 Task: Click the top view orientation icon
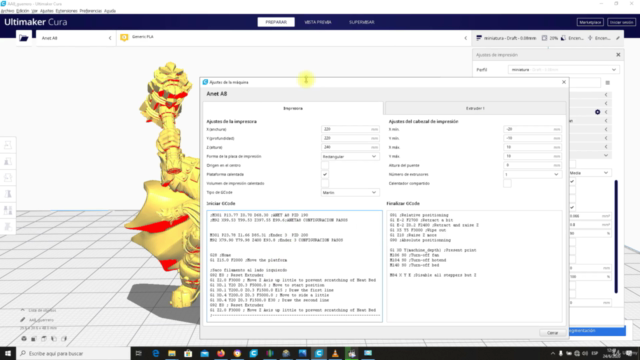[44, 339]
